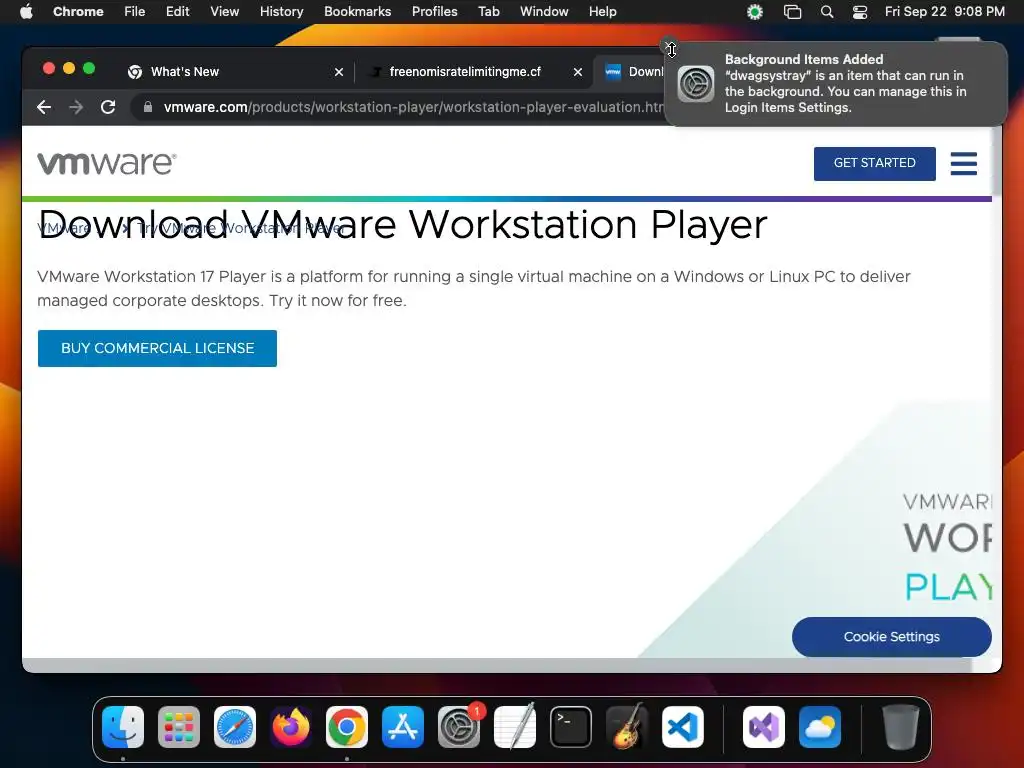Open the Bookmarks menu
The height and width of the screenshot is (768, 1024).
pos(358,12)
